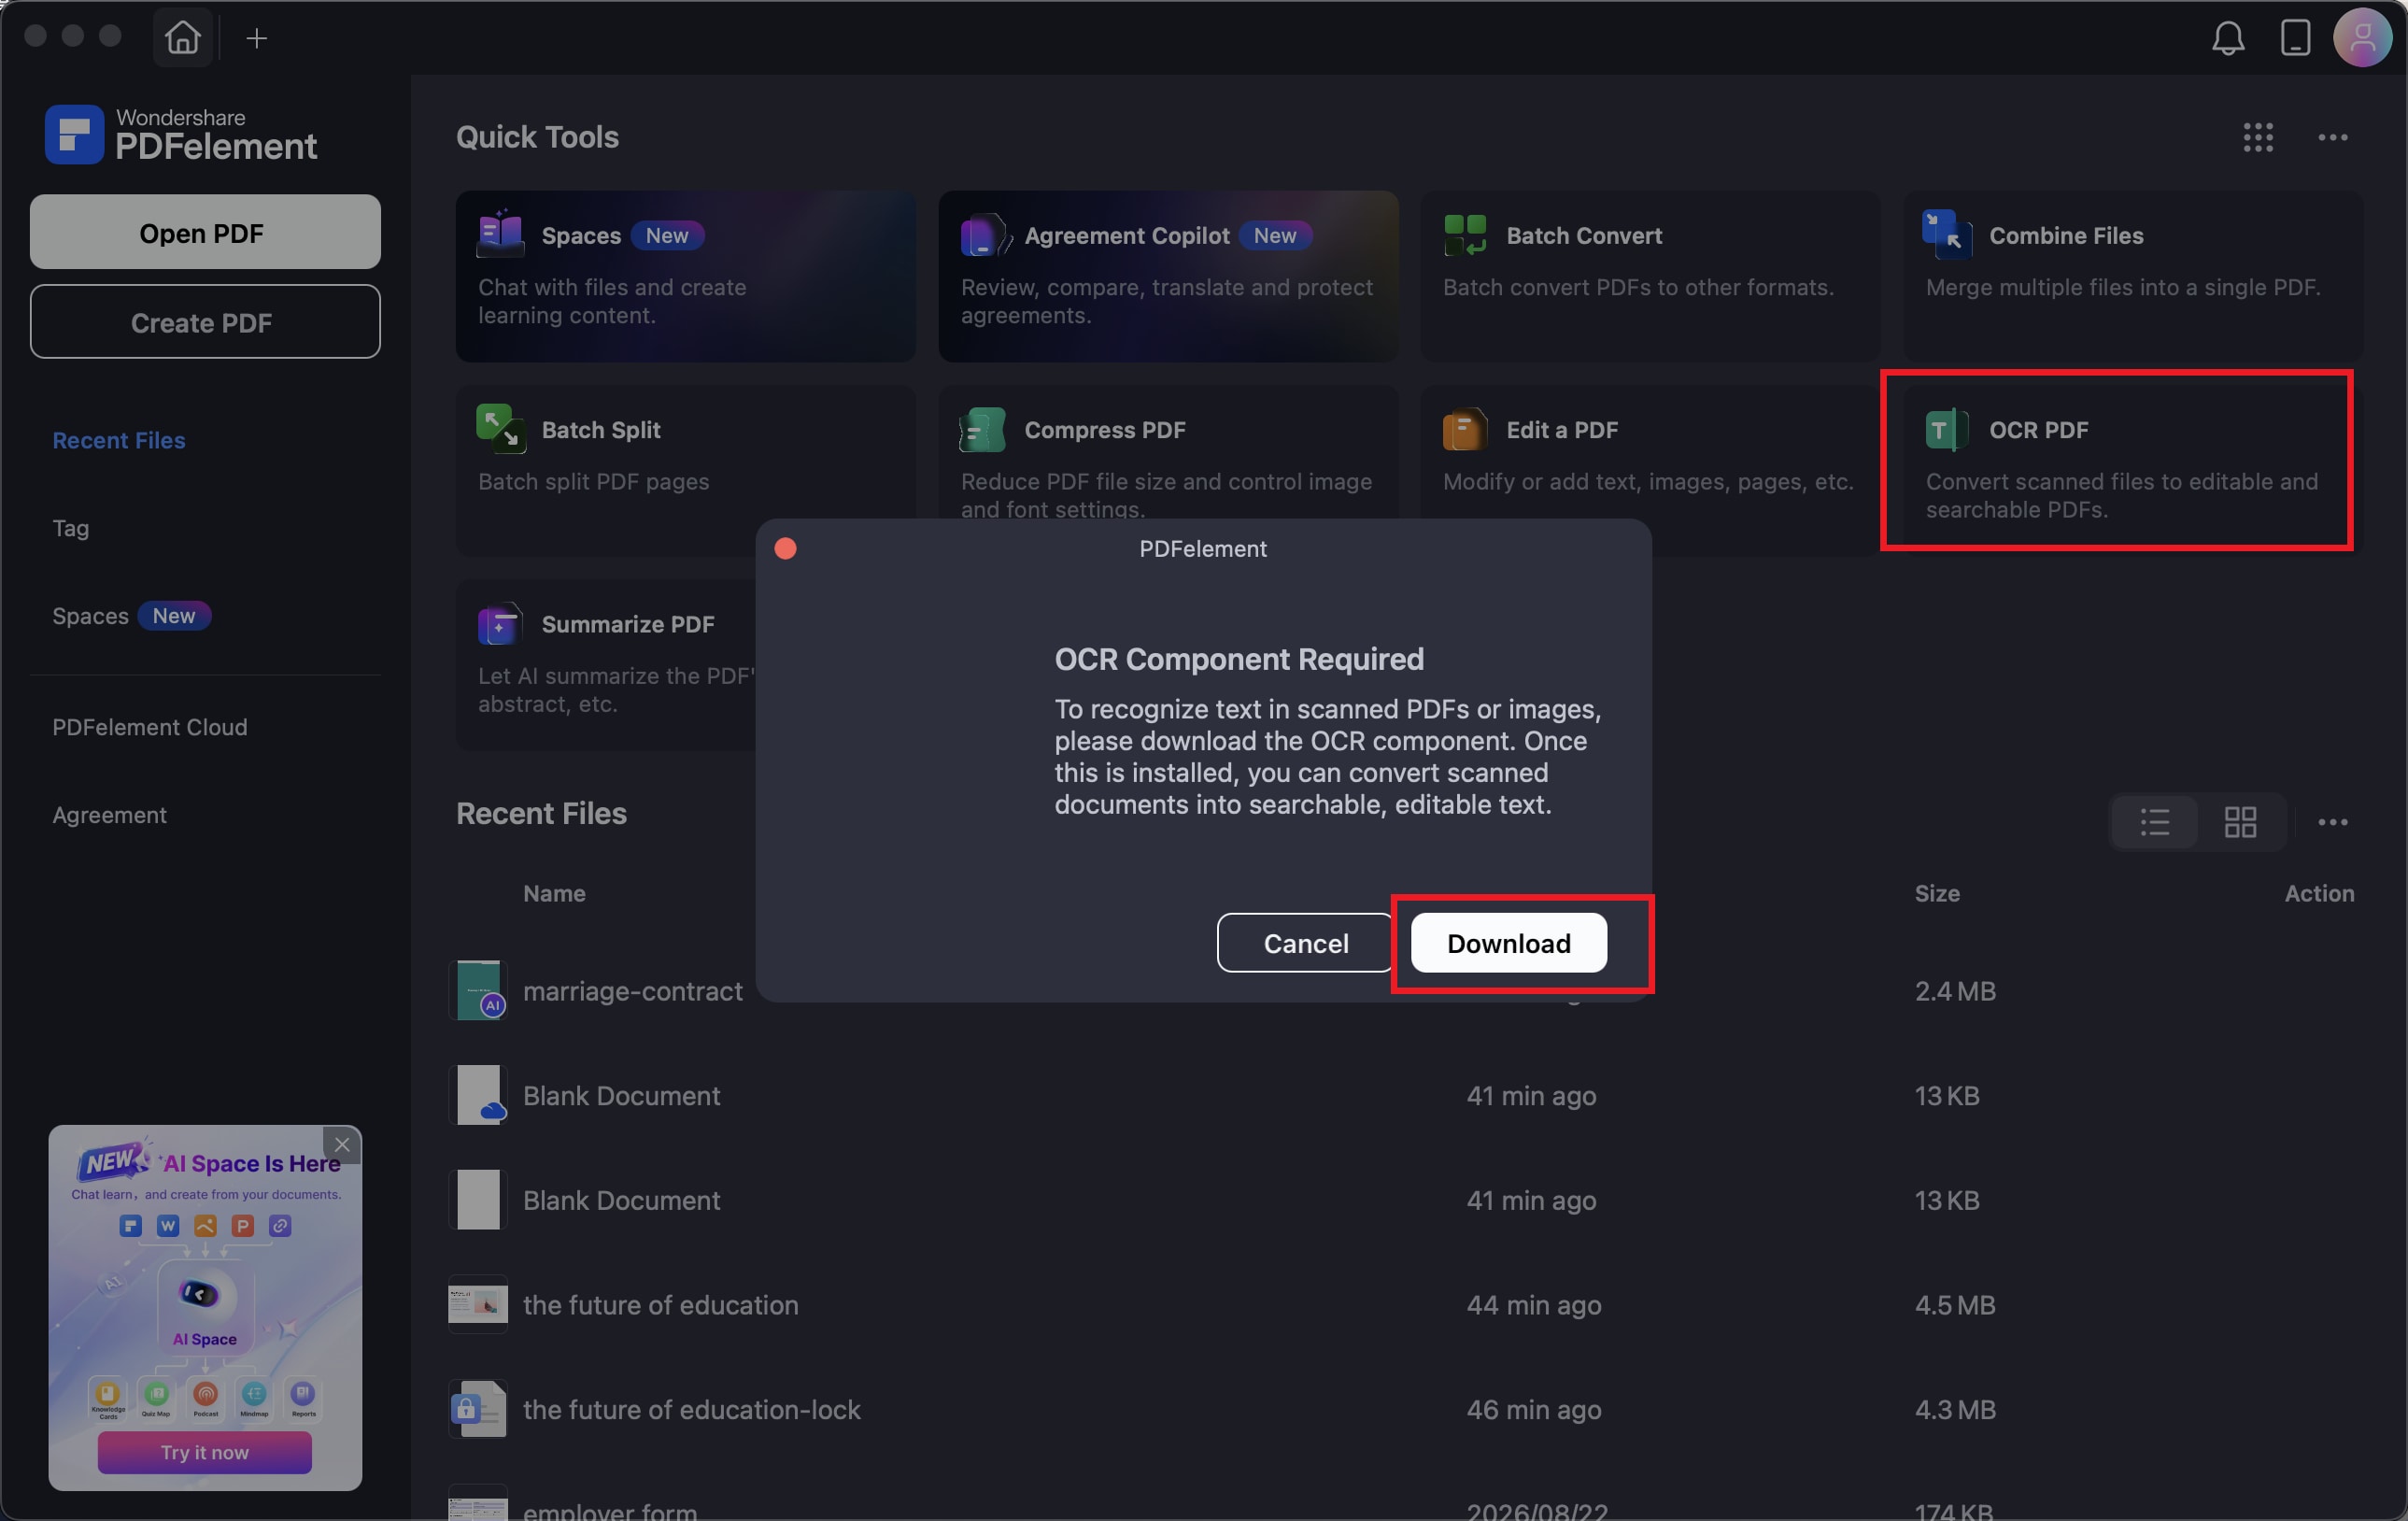
Task: Click the Compress PDF title text
Action: point(1105,430)
